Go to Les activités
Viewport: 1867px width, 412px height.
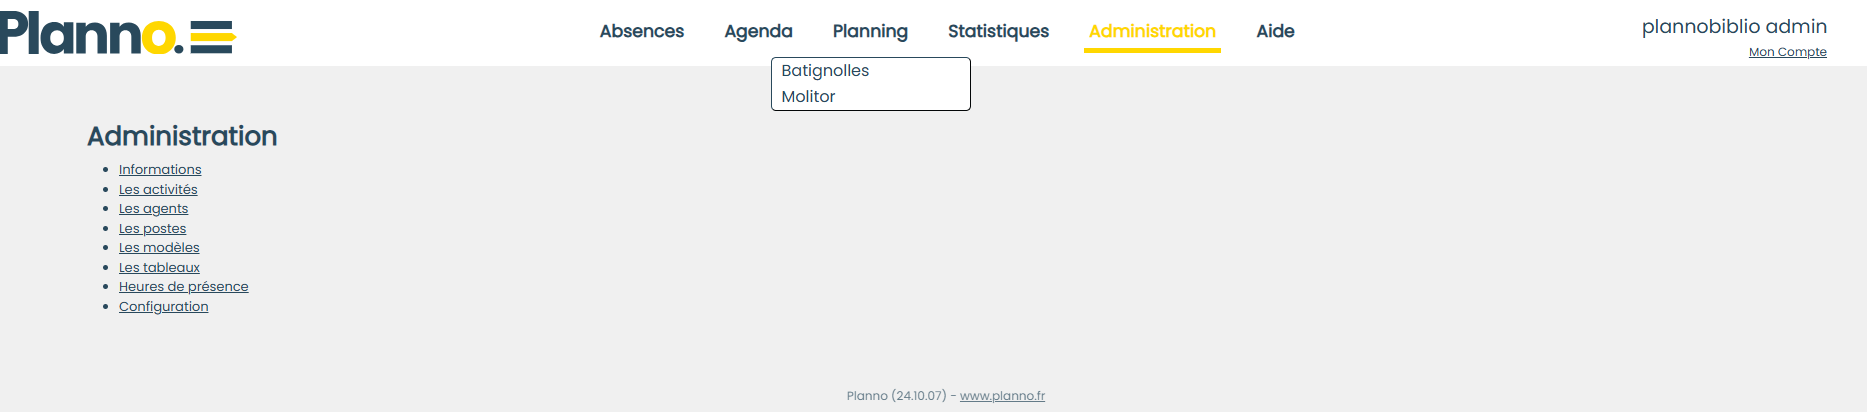[x=158, y=189]
